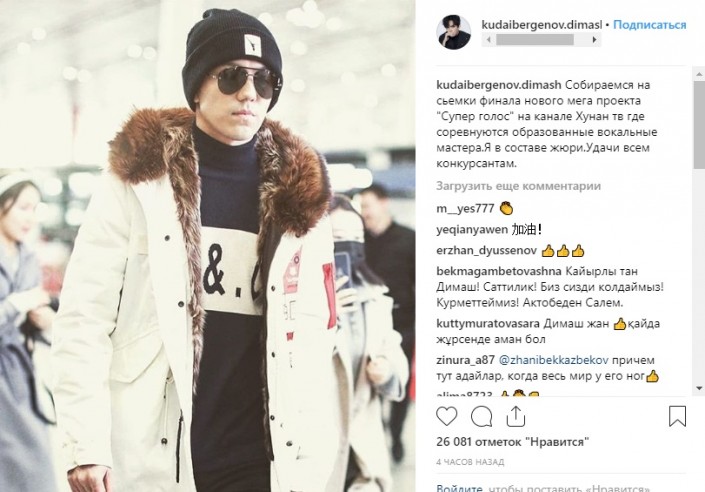Open comments using the speech bubble icon

[x=481, y=416]
